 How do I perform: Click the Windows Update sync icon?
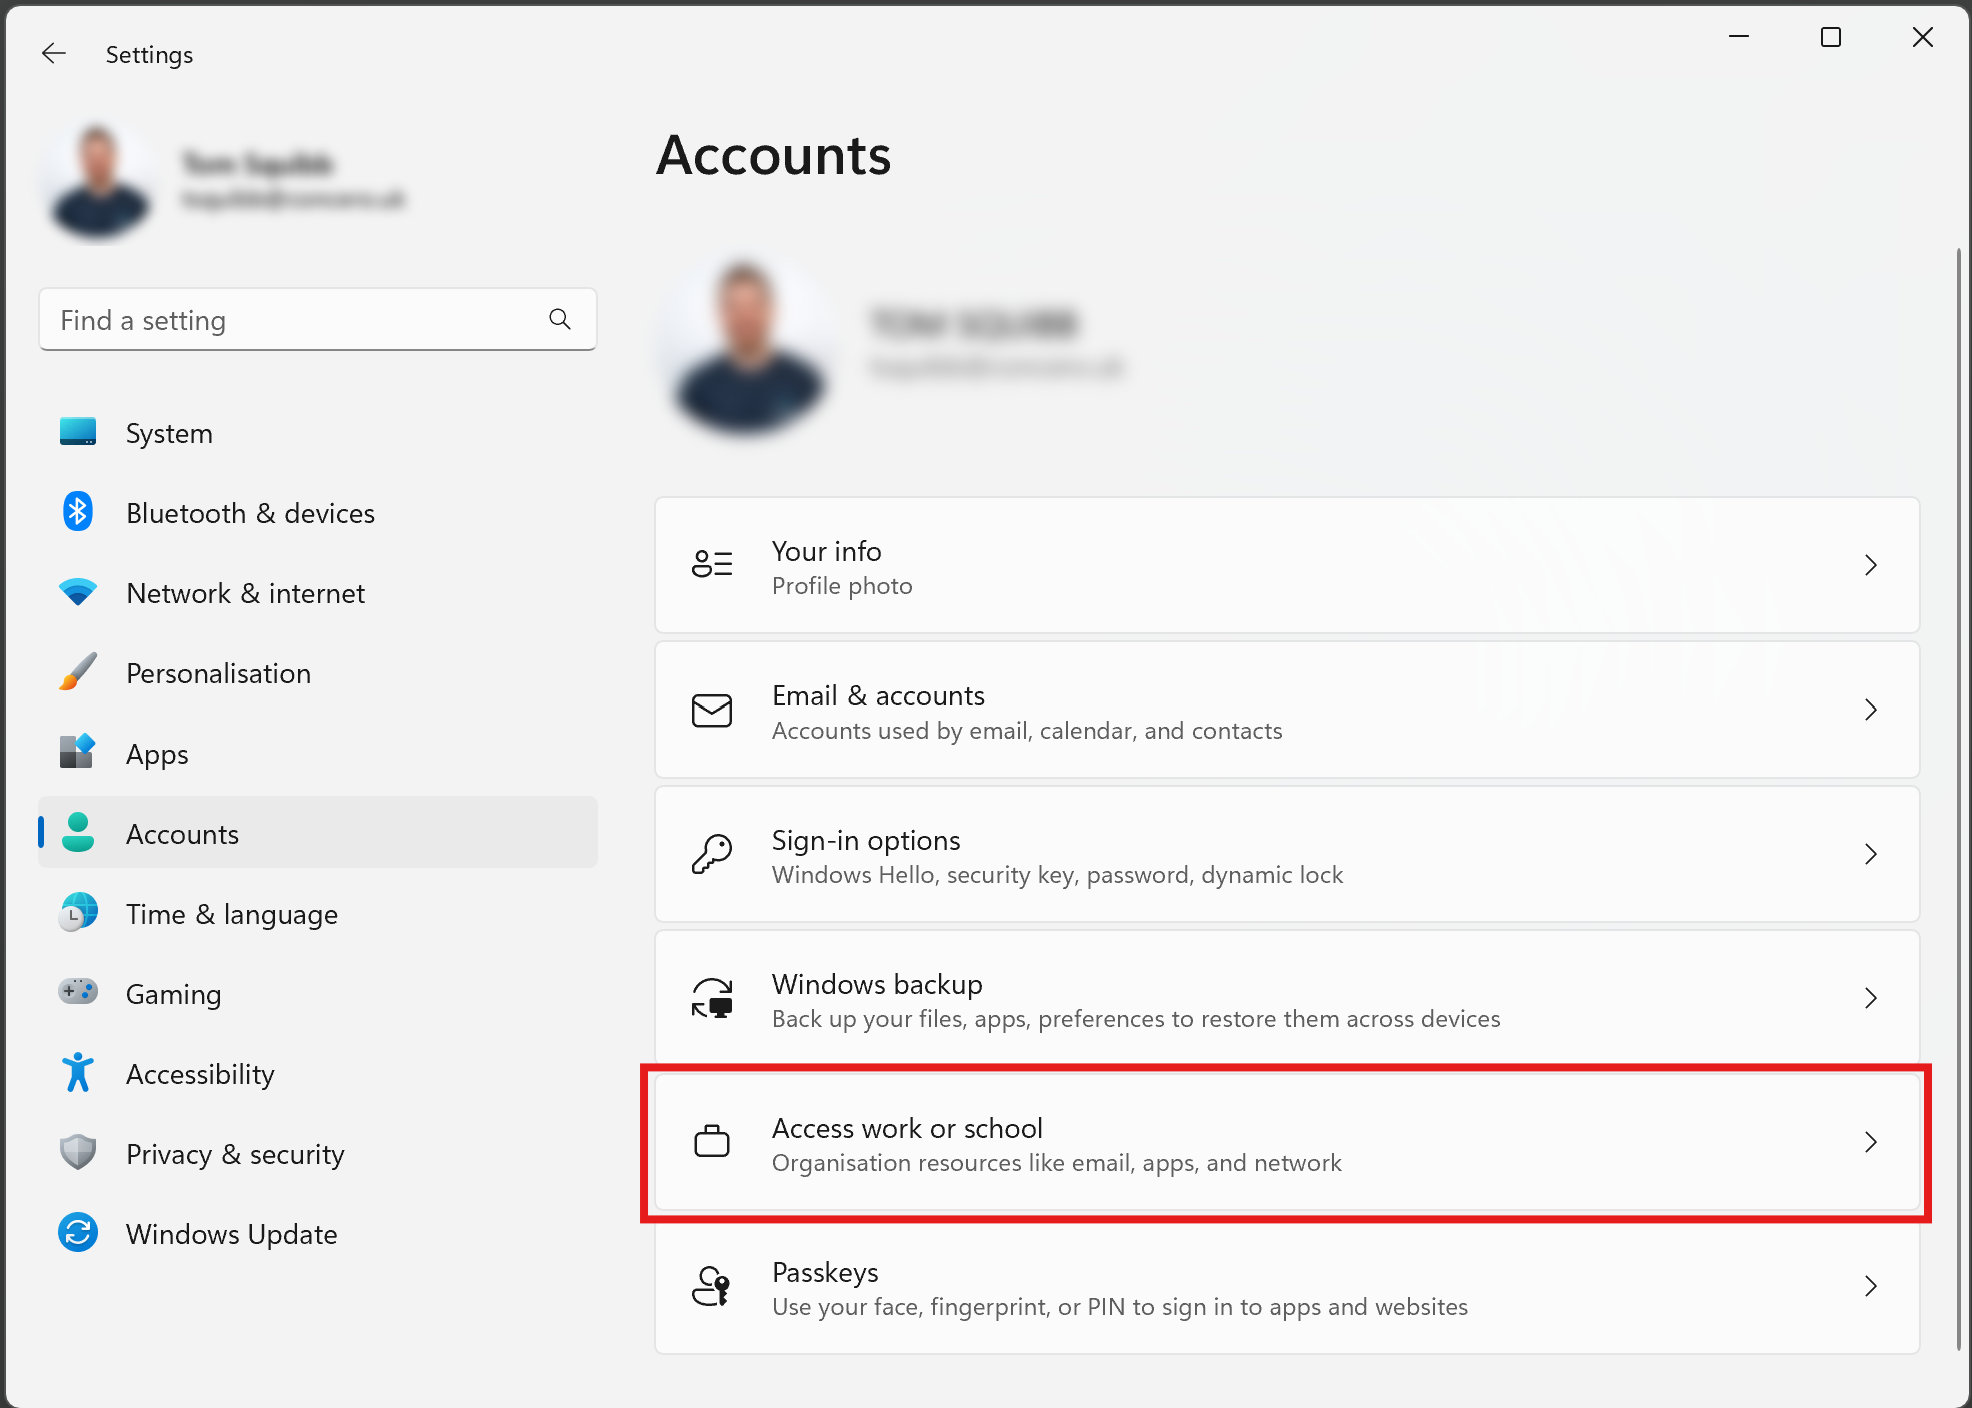(78, 1233)
